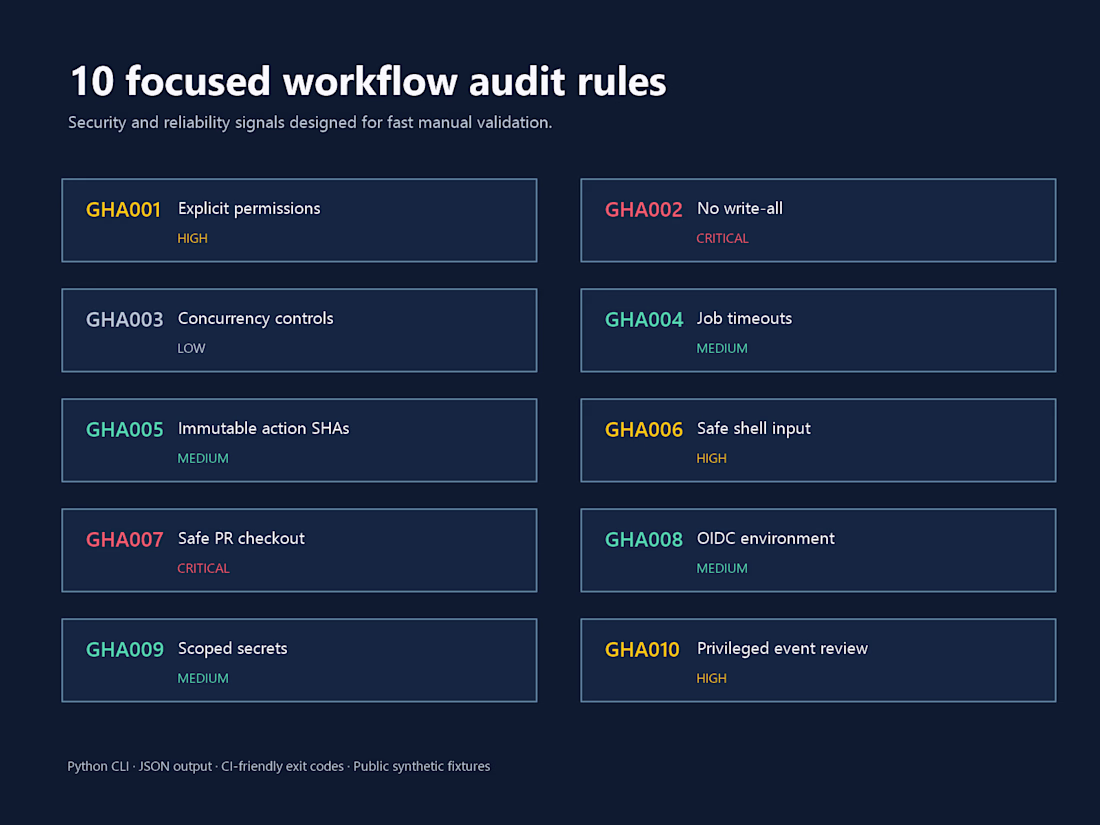
Task: Select the "Safe shell input" rule title
Action: tap(753, 429)
